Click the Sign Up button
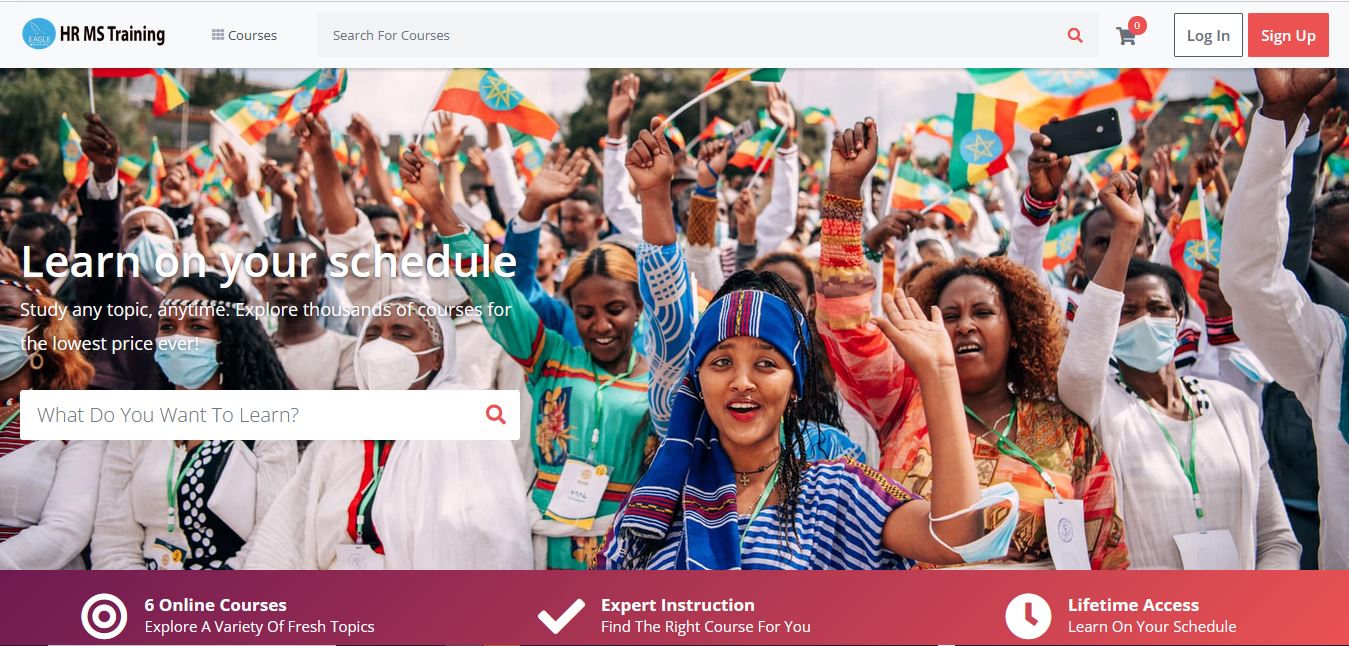 point(1288,35)
